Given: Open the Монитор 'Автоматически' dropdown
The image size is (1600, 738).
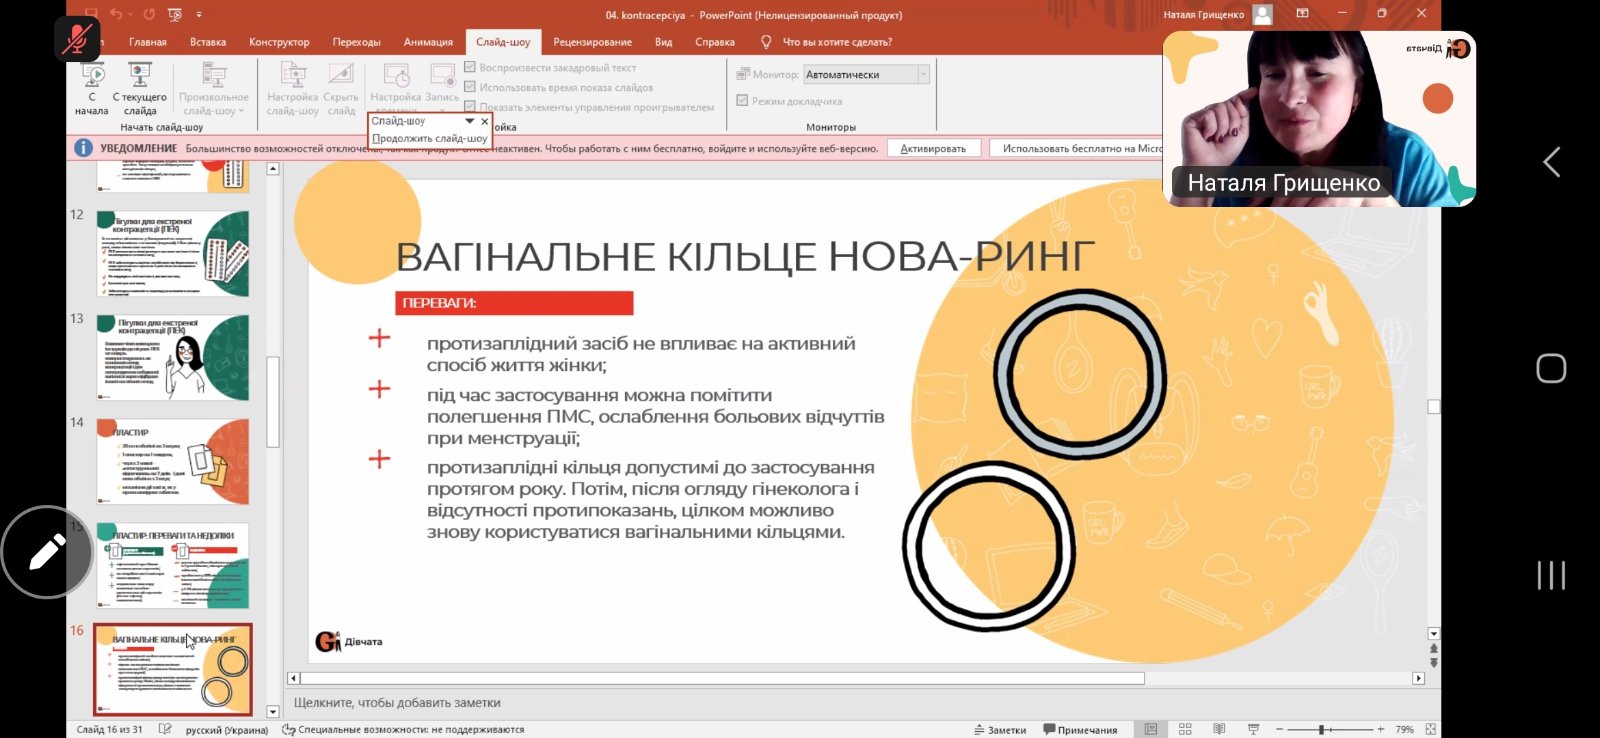Looking at the screenshot, I should [x=923, y=74].
